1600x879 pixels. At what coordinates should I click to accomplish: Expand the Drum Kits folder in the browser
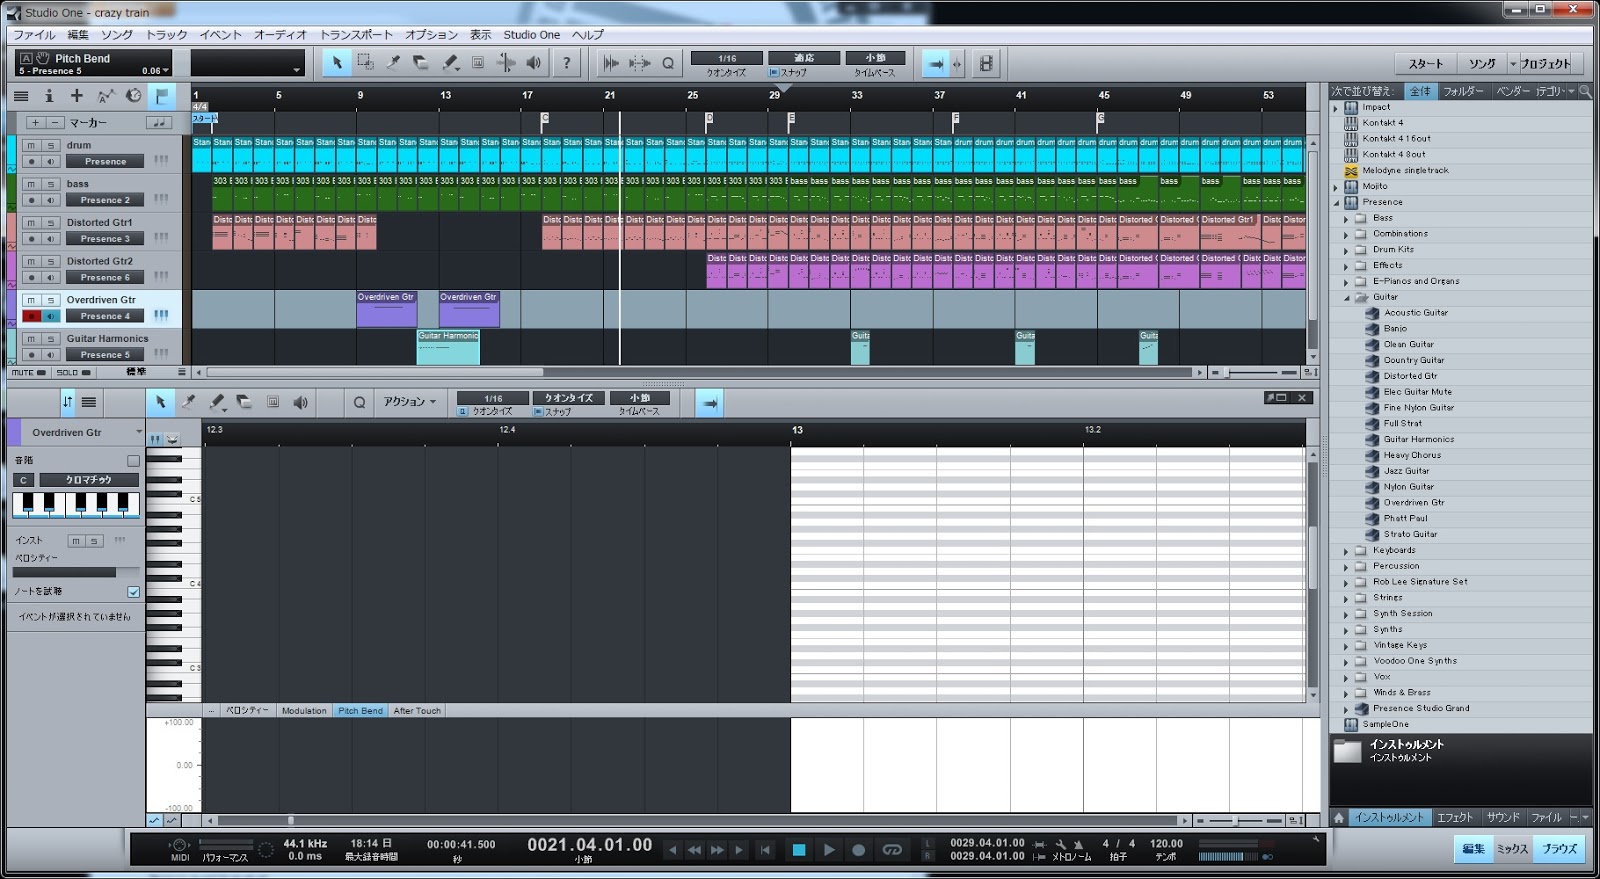1346,250
